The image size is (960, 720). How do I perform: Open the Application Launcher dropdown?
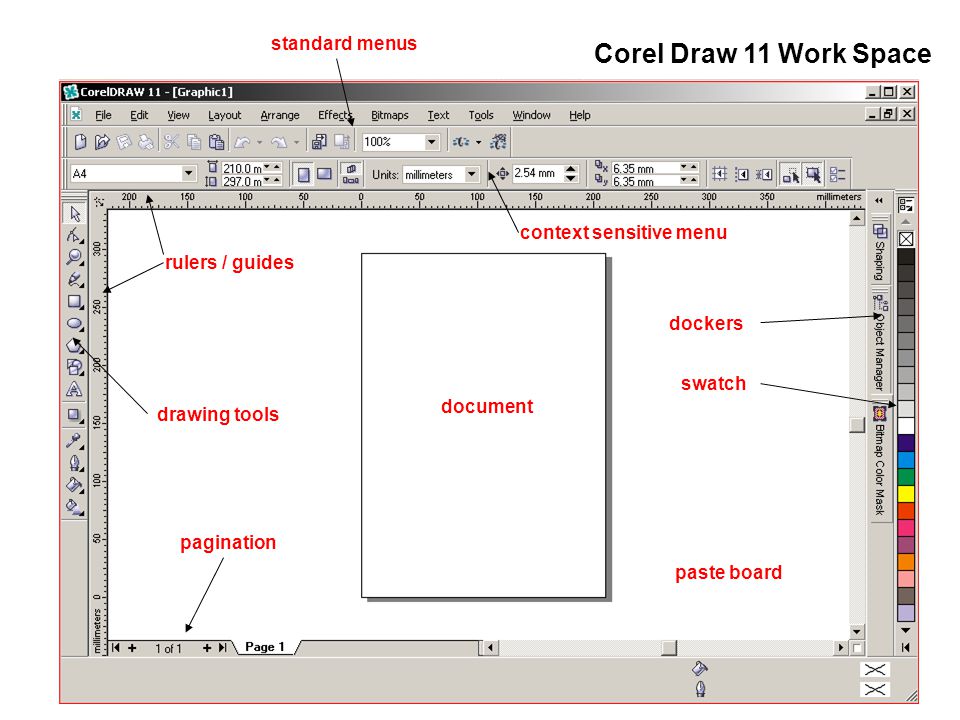tap(479, 143)
